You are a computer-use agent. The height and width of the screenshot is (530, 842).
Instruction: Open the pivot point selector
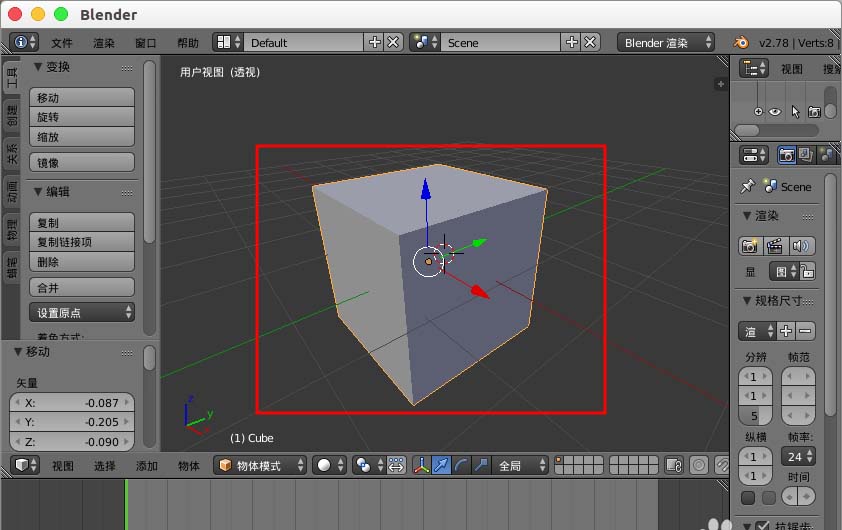coord(368,465)
